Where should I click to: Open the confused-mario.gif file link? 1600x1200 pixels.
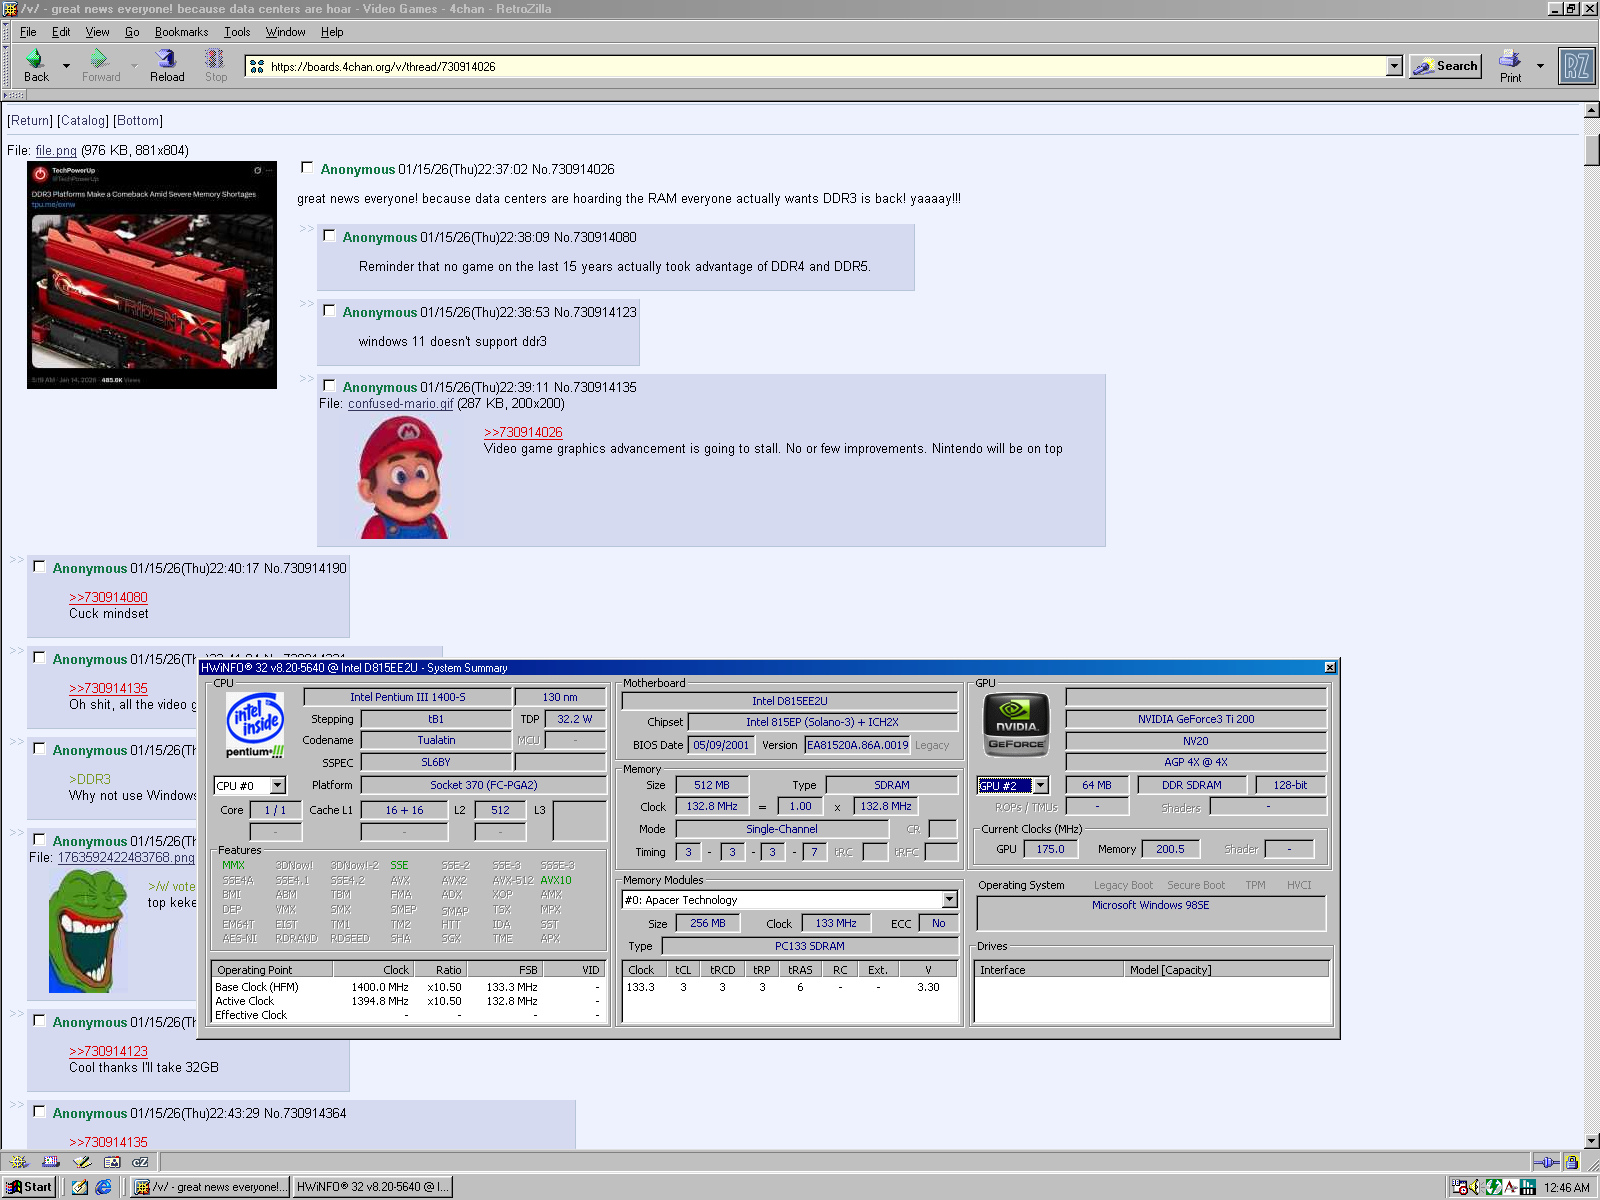click(x=400, y=404)
